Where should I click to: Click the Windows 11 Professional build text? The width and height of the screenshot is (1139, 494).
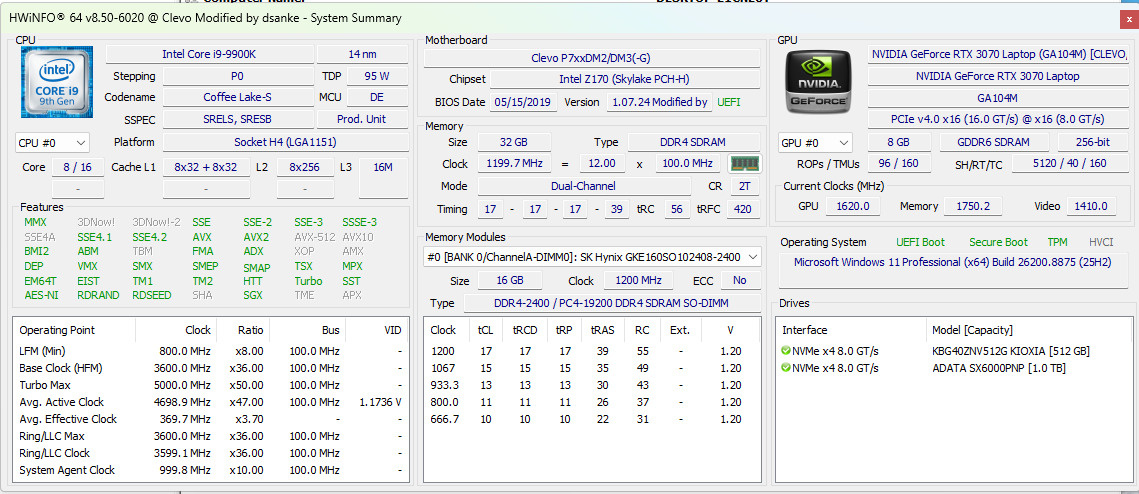[952, 262]
